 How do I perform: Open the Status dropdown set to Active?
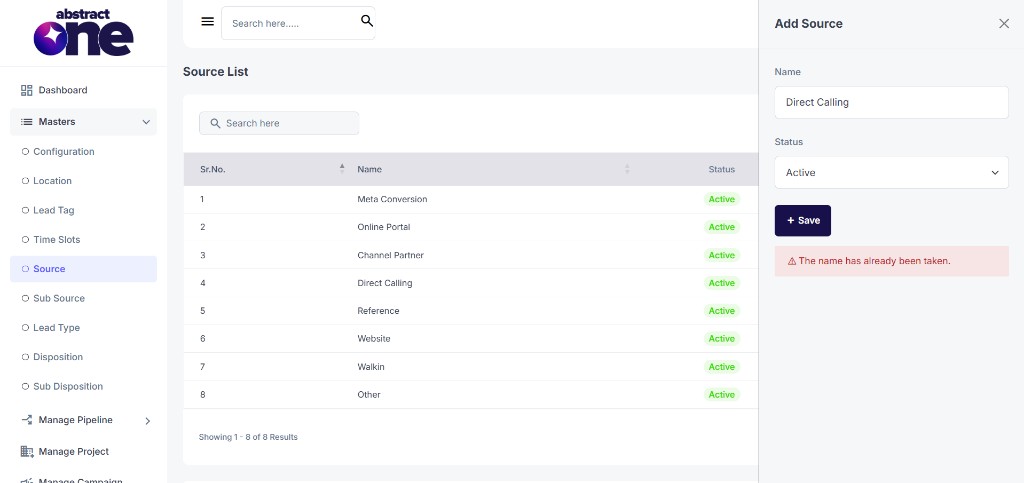click(x=891, y=173)
